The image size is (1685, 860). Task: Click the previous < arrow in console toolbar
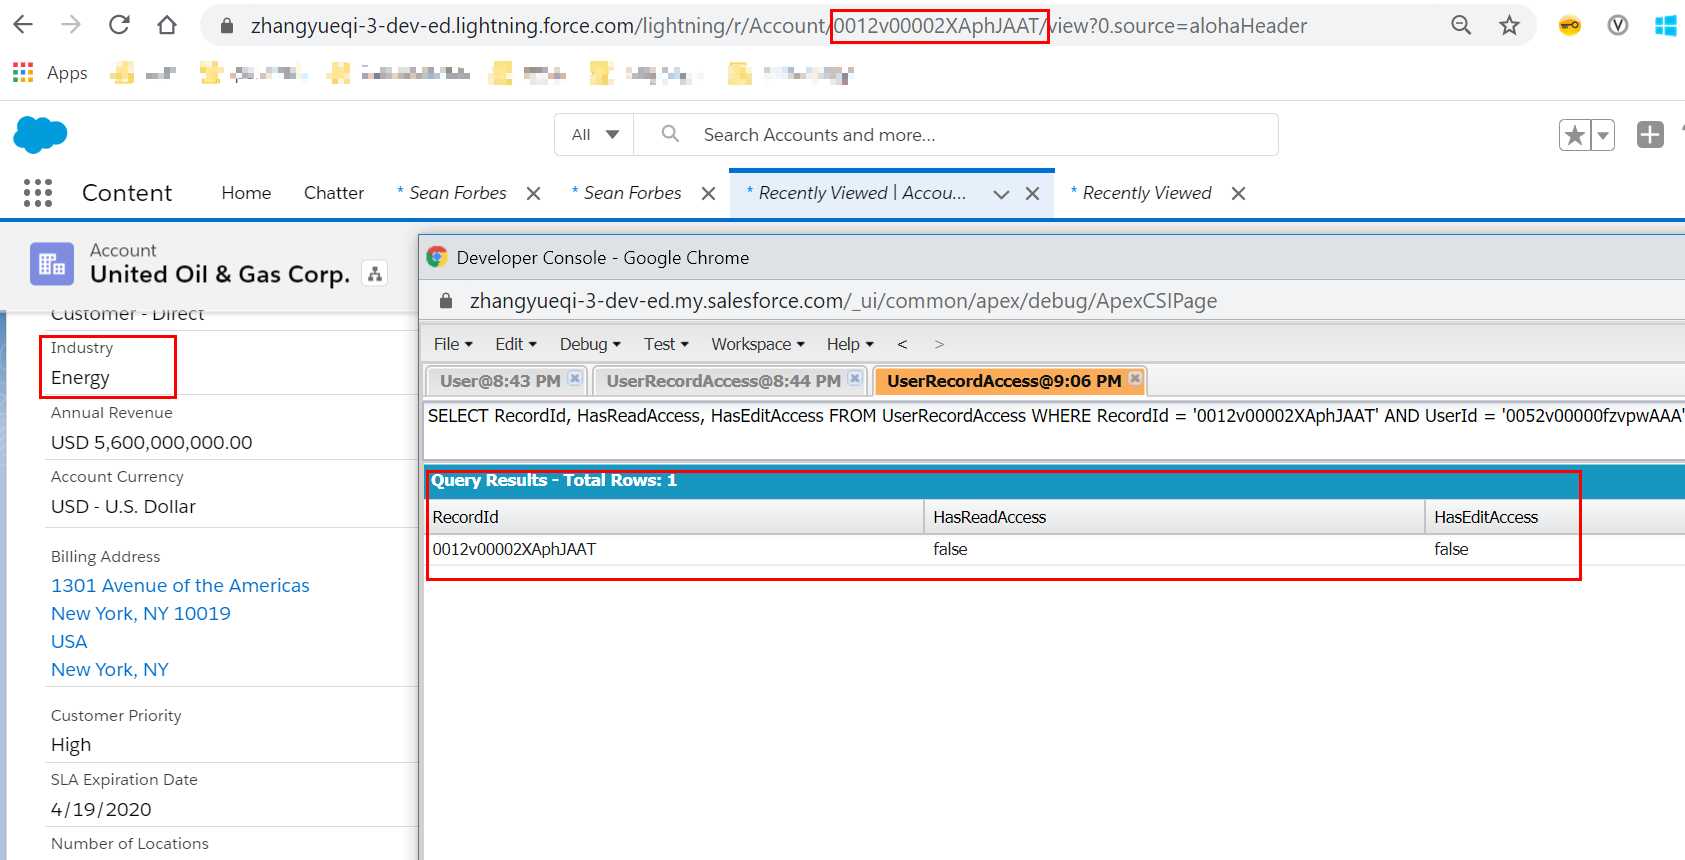(x=902, y=344)
